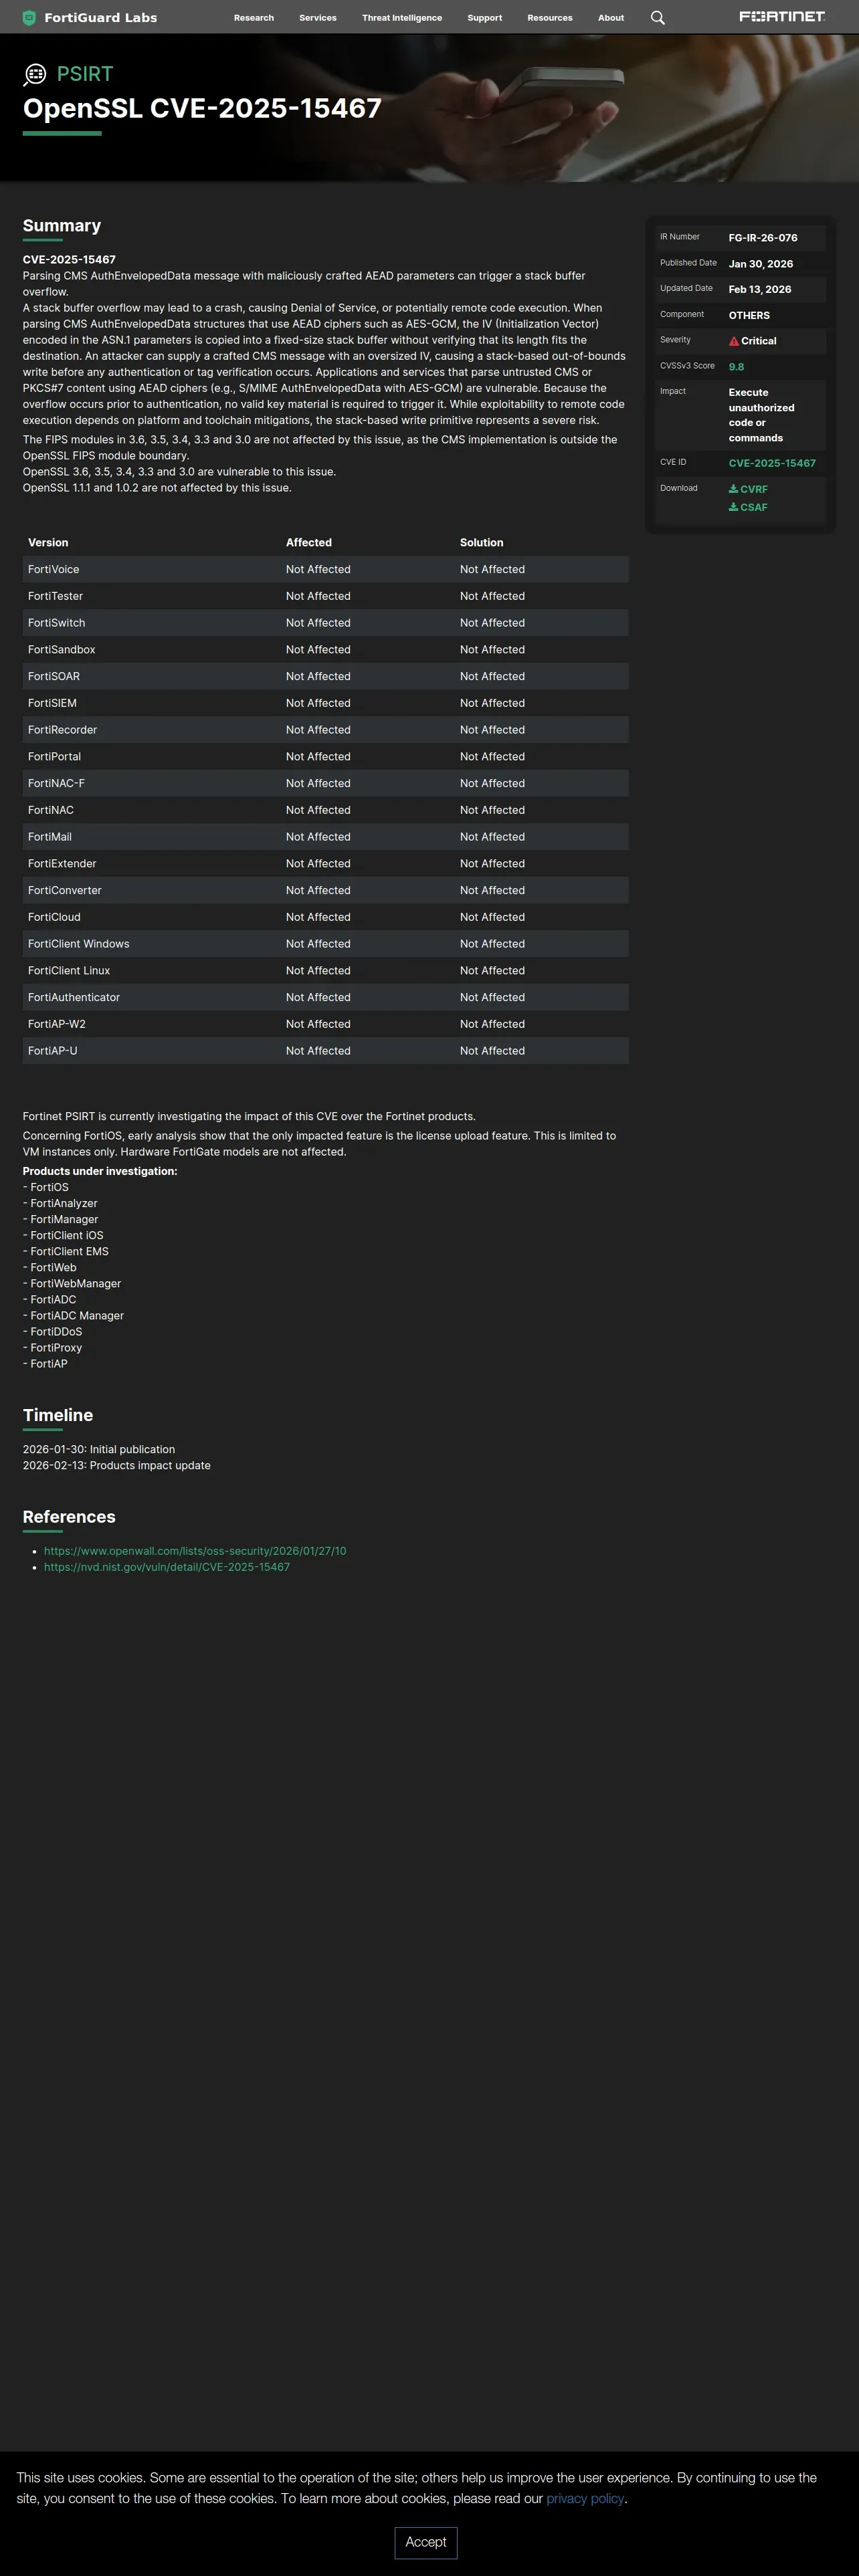
Task: Open the search magnifier icon
Action: (x=658, y=17)
